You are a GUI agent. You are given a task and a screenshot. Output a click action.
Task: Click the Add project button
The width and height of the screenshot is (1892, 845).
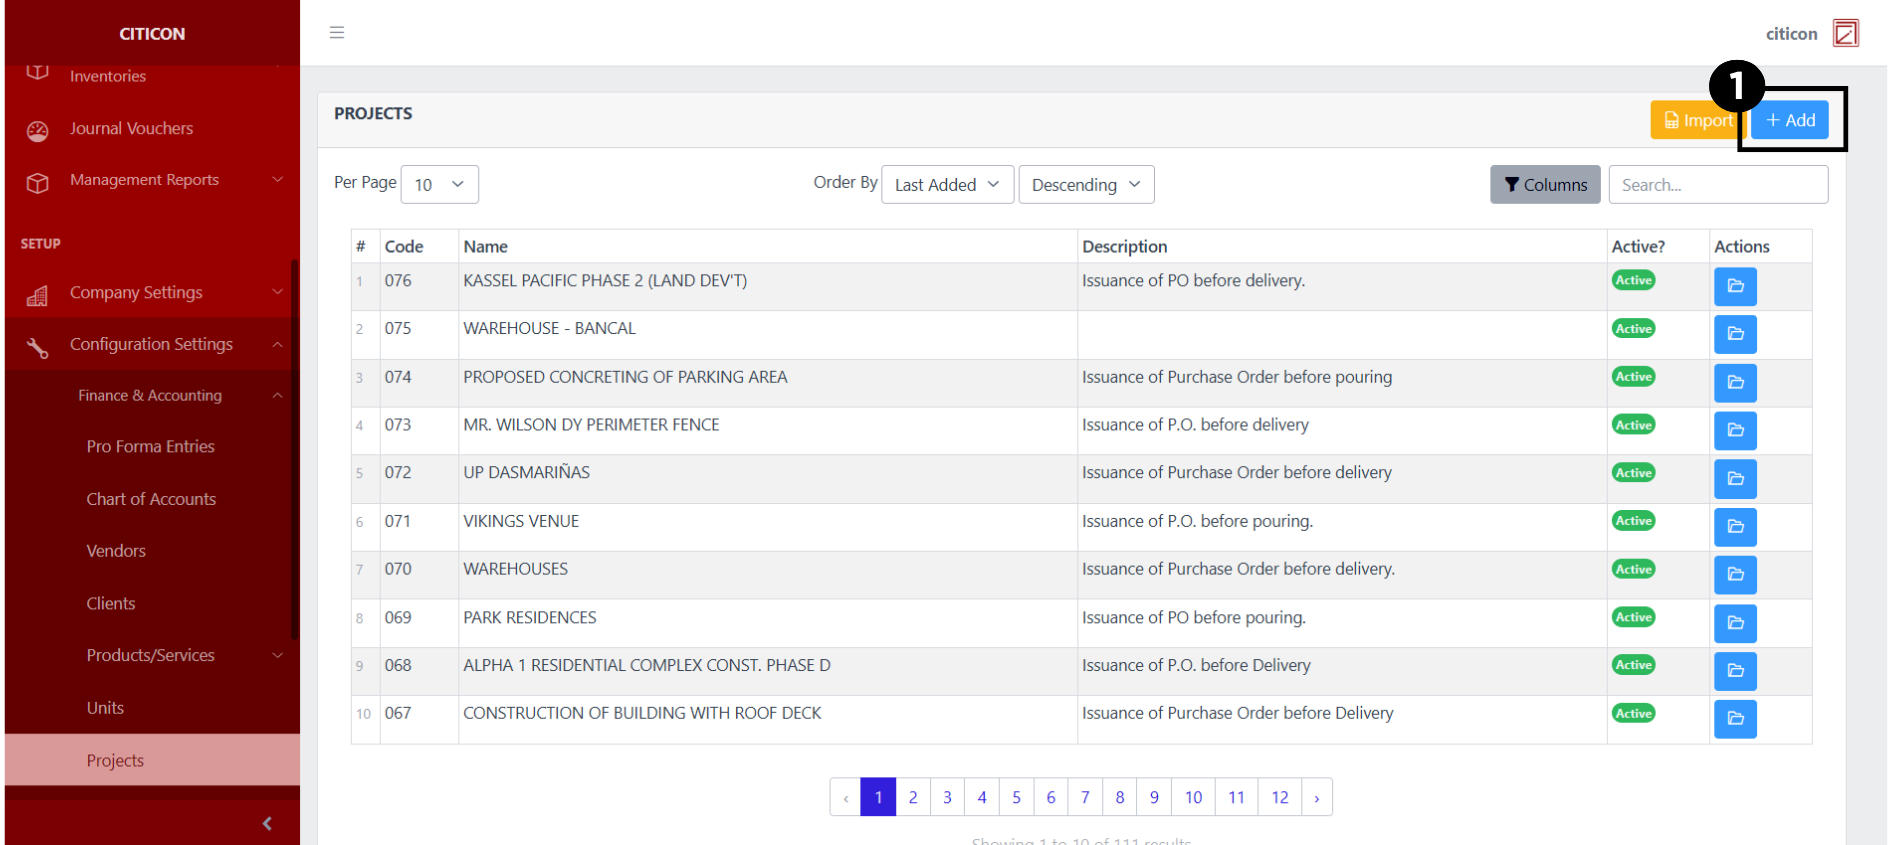tap(1790, 120)
